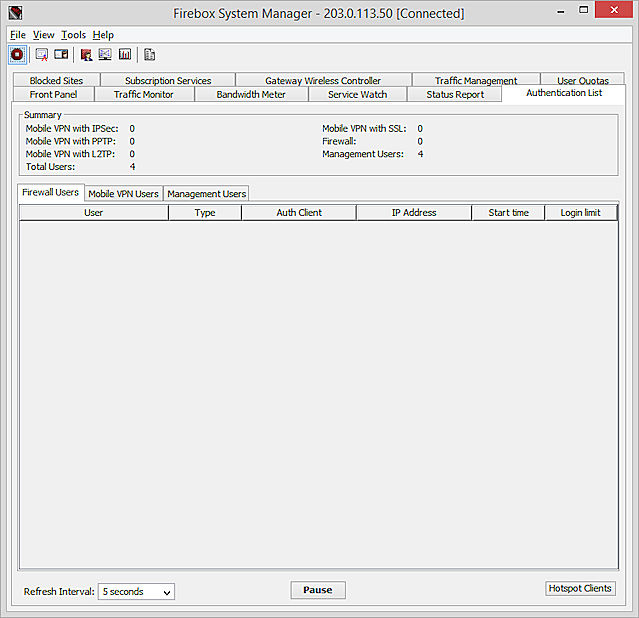
Task: Show the Blocked Sites tab
Action: pos(56,81)
